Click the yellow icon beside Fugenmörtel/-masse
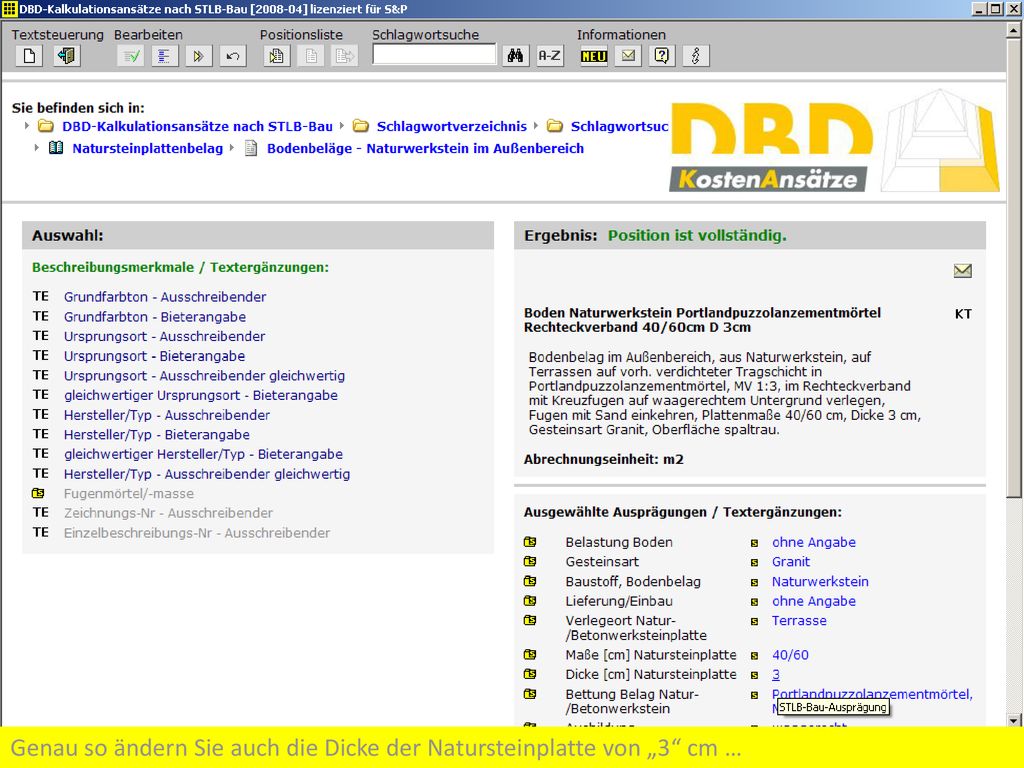Image resolution: width=1024 pixels, height=768 pixels. (x=39, y=493)
